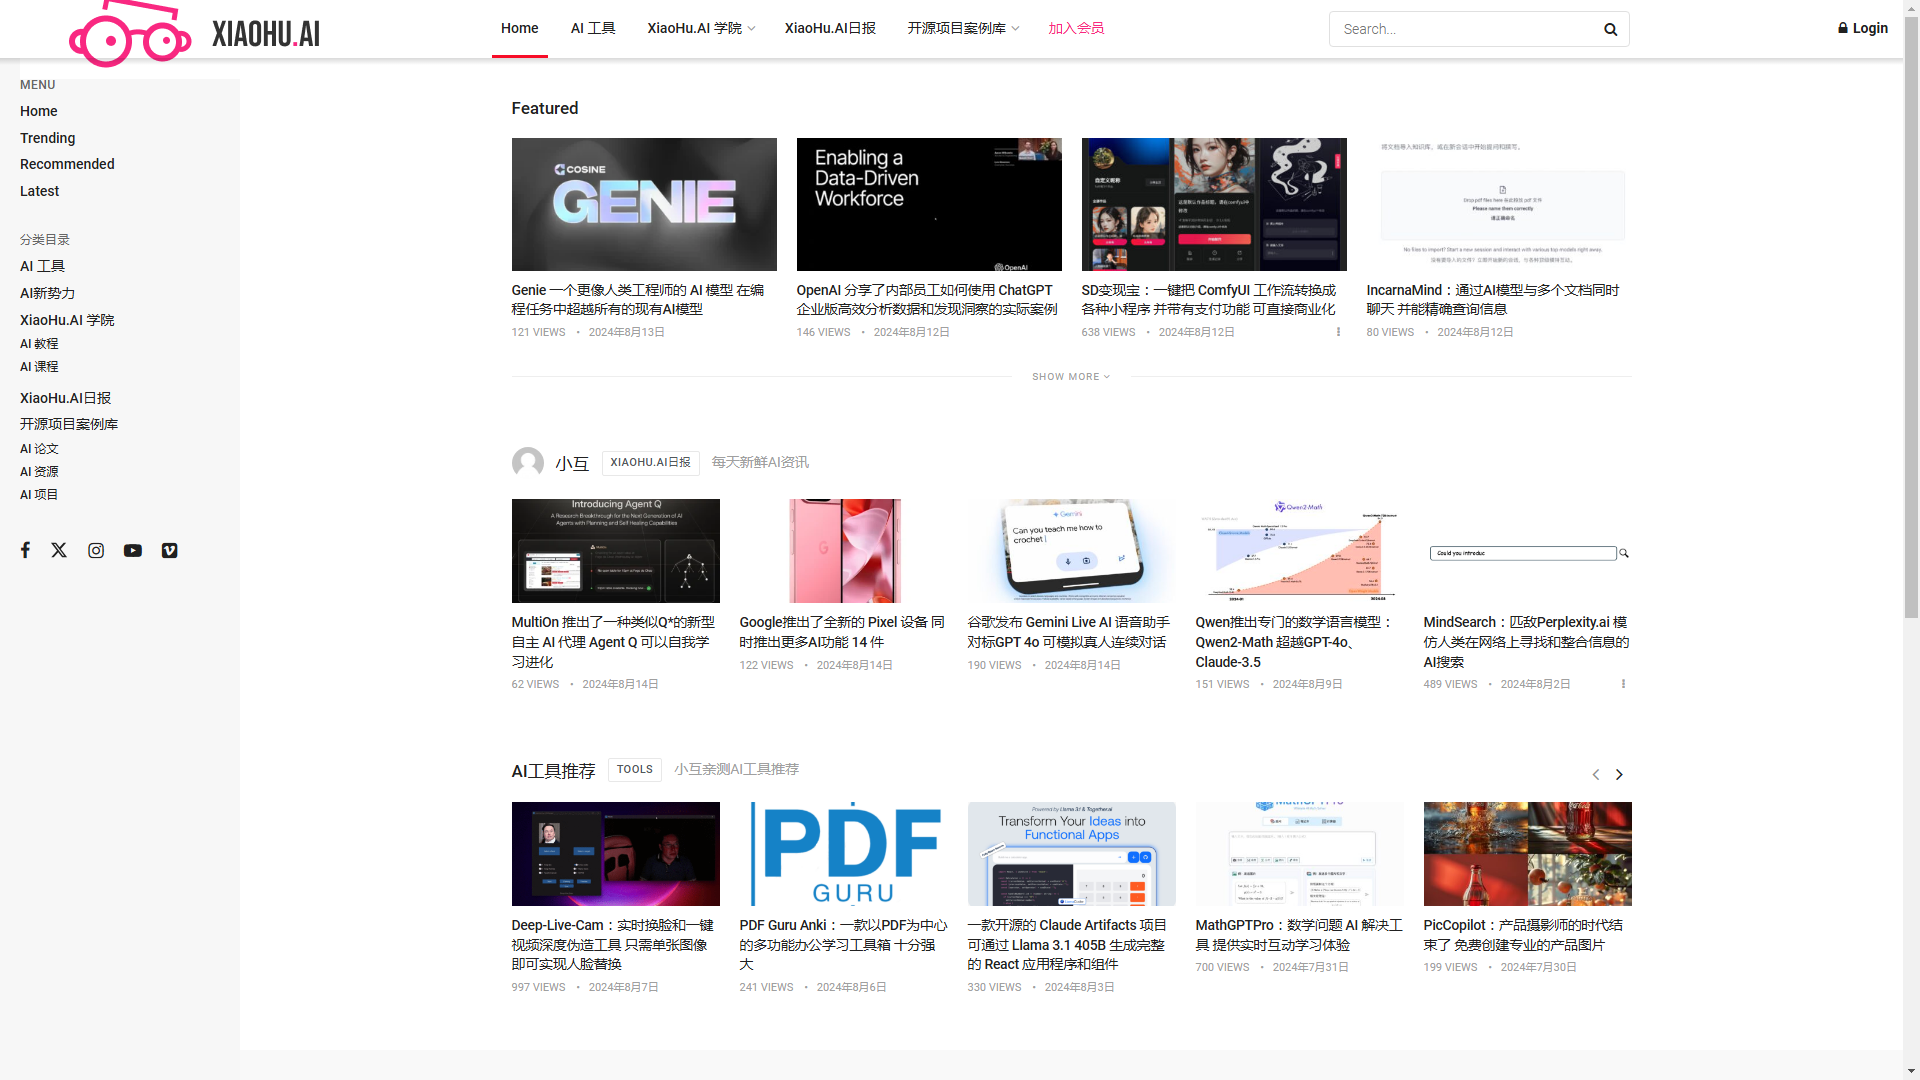The image size is (1920, 1080).
Task: Open the 加入会员 navigation link
Action: tap(1076, 28)
